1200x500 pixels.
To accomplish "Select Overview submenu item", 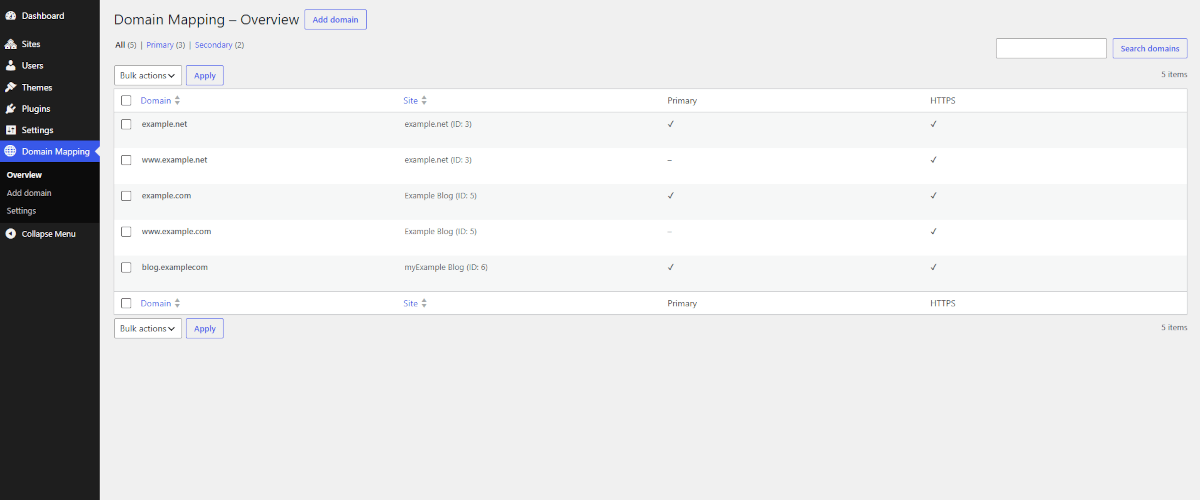I will pyautogui.click(x=24, y=175).
